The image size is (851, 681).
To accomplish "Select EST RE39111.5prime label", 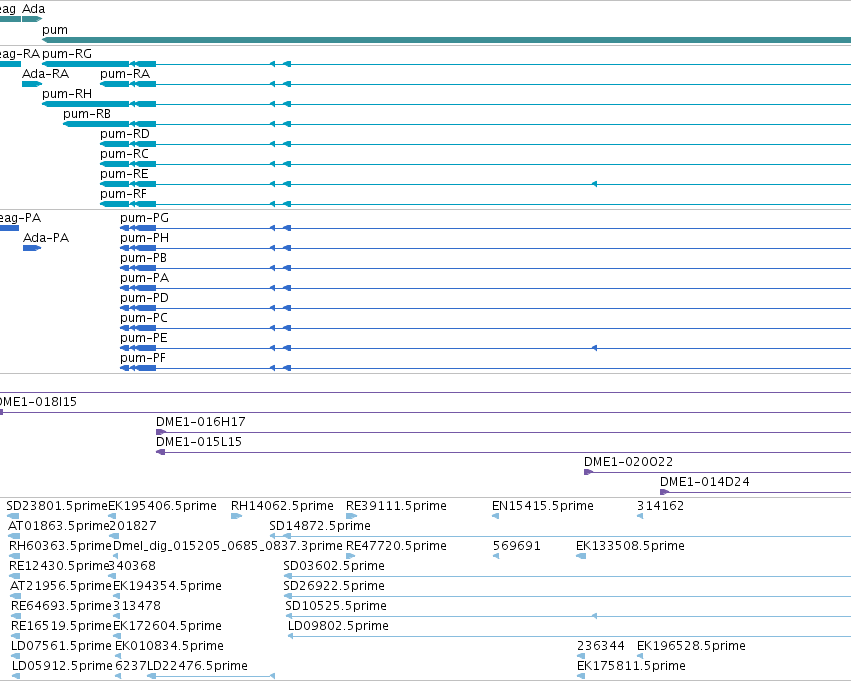I will (396, 506).
